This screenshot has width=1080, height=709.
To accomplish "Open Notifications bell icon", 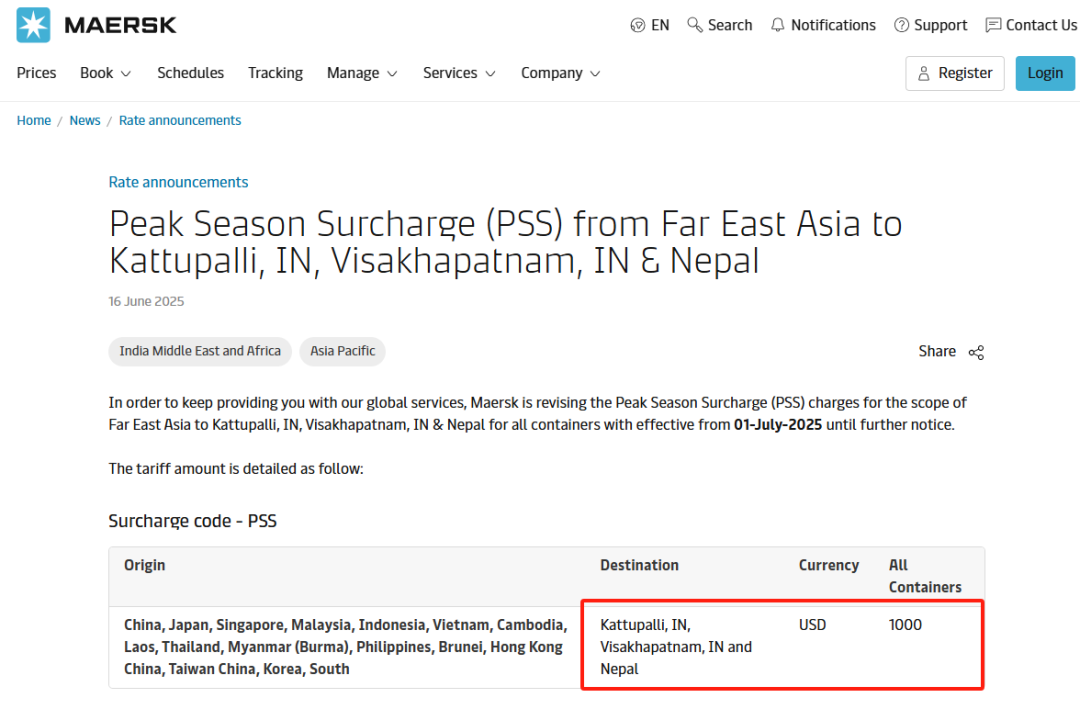I will (778, 25).
